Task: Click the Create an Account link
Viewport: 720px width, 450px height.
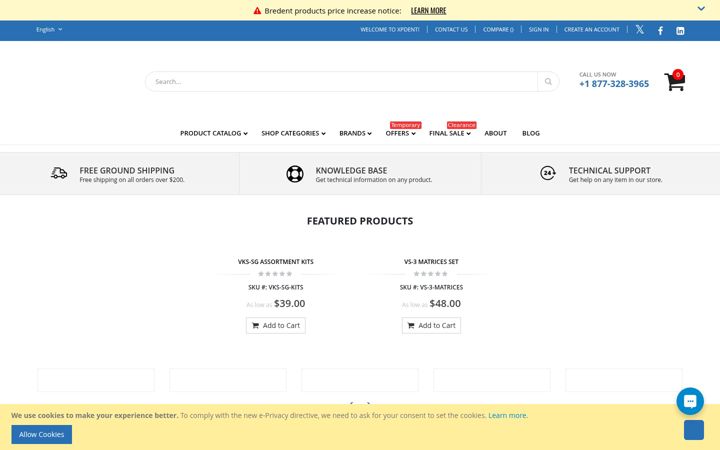Action: click(x=591, y=29)
